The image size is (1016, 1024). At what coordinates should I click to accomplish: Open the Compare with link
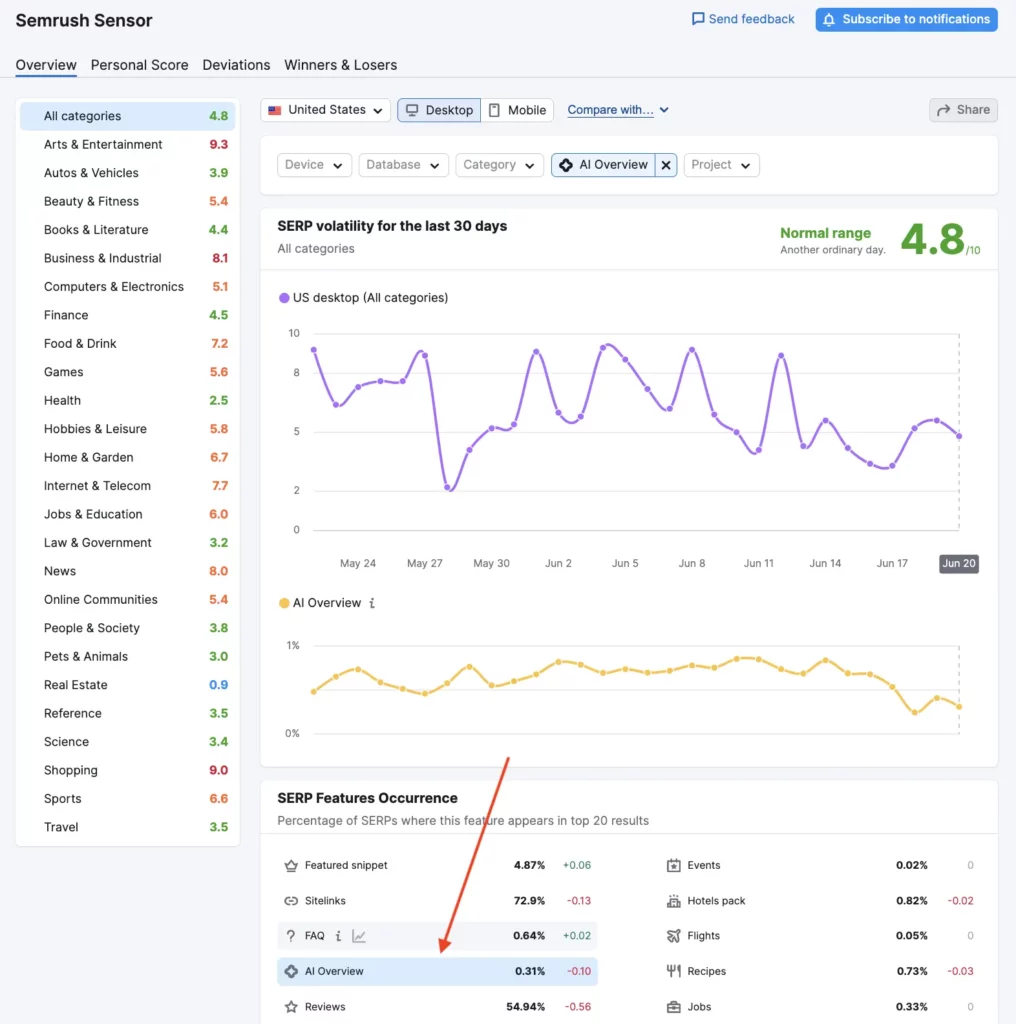(611, 110)
